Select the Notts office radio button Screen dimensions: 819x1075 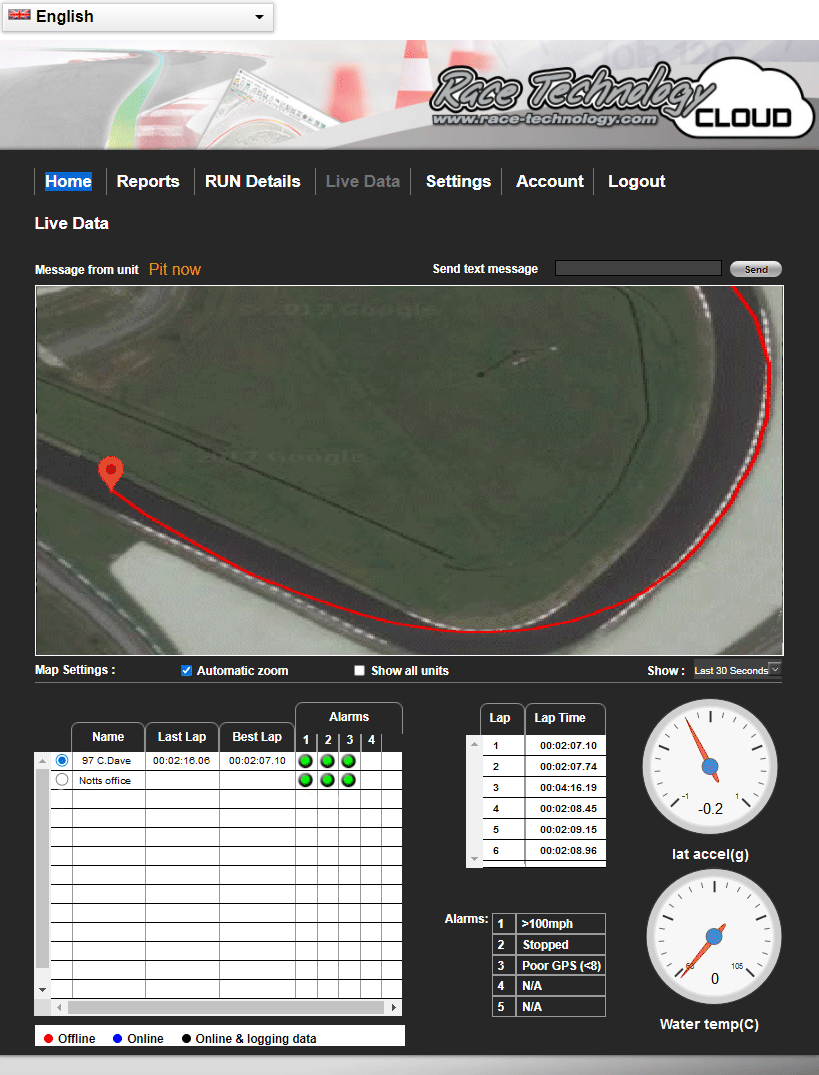click(61, 779)
